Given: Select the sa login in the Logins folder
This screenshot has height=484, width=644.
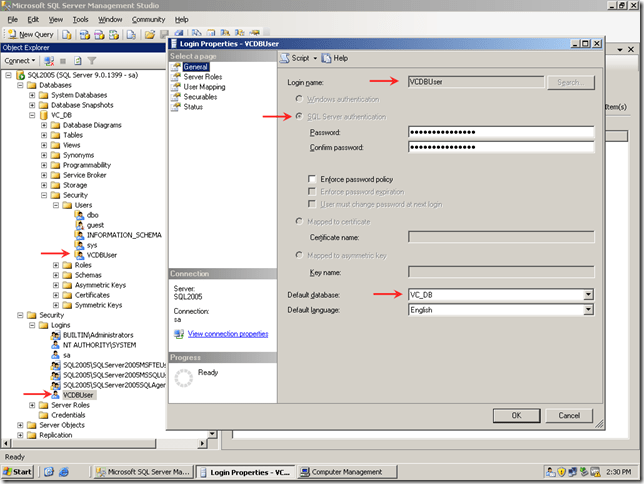Looking at the screenshot, I should click(x=67, y=354).
